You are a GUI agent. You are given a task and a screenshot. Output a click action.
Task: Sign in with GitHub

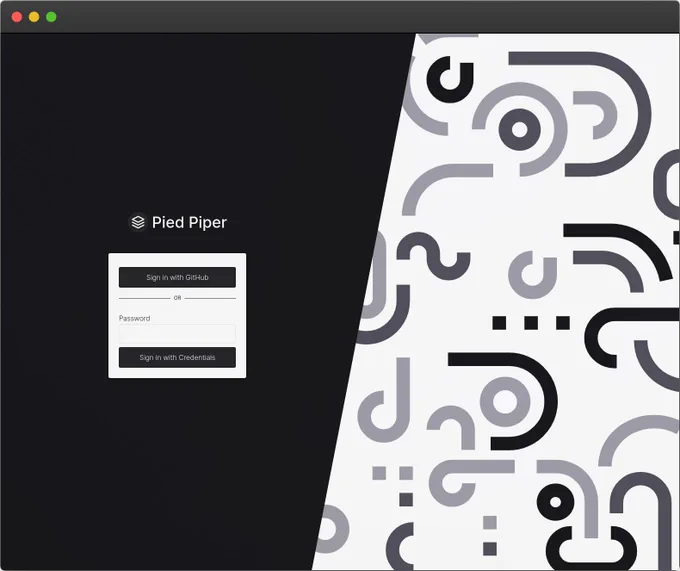(177, 277)
